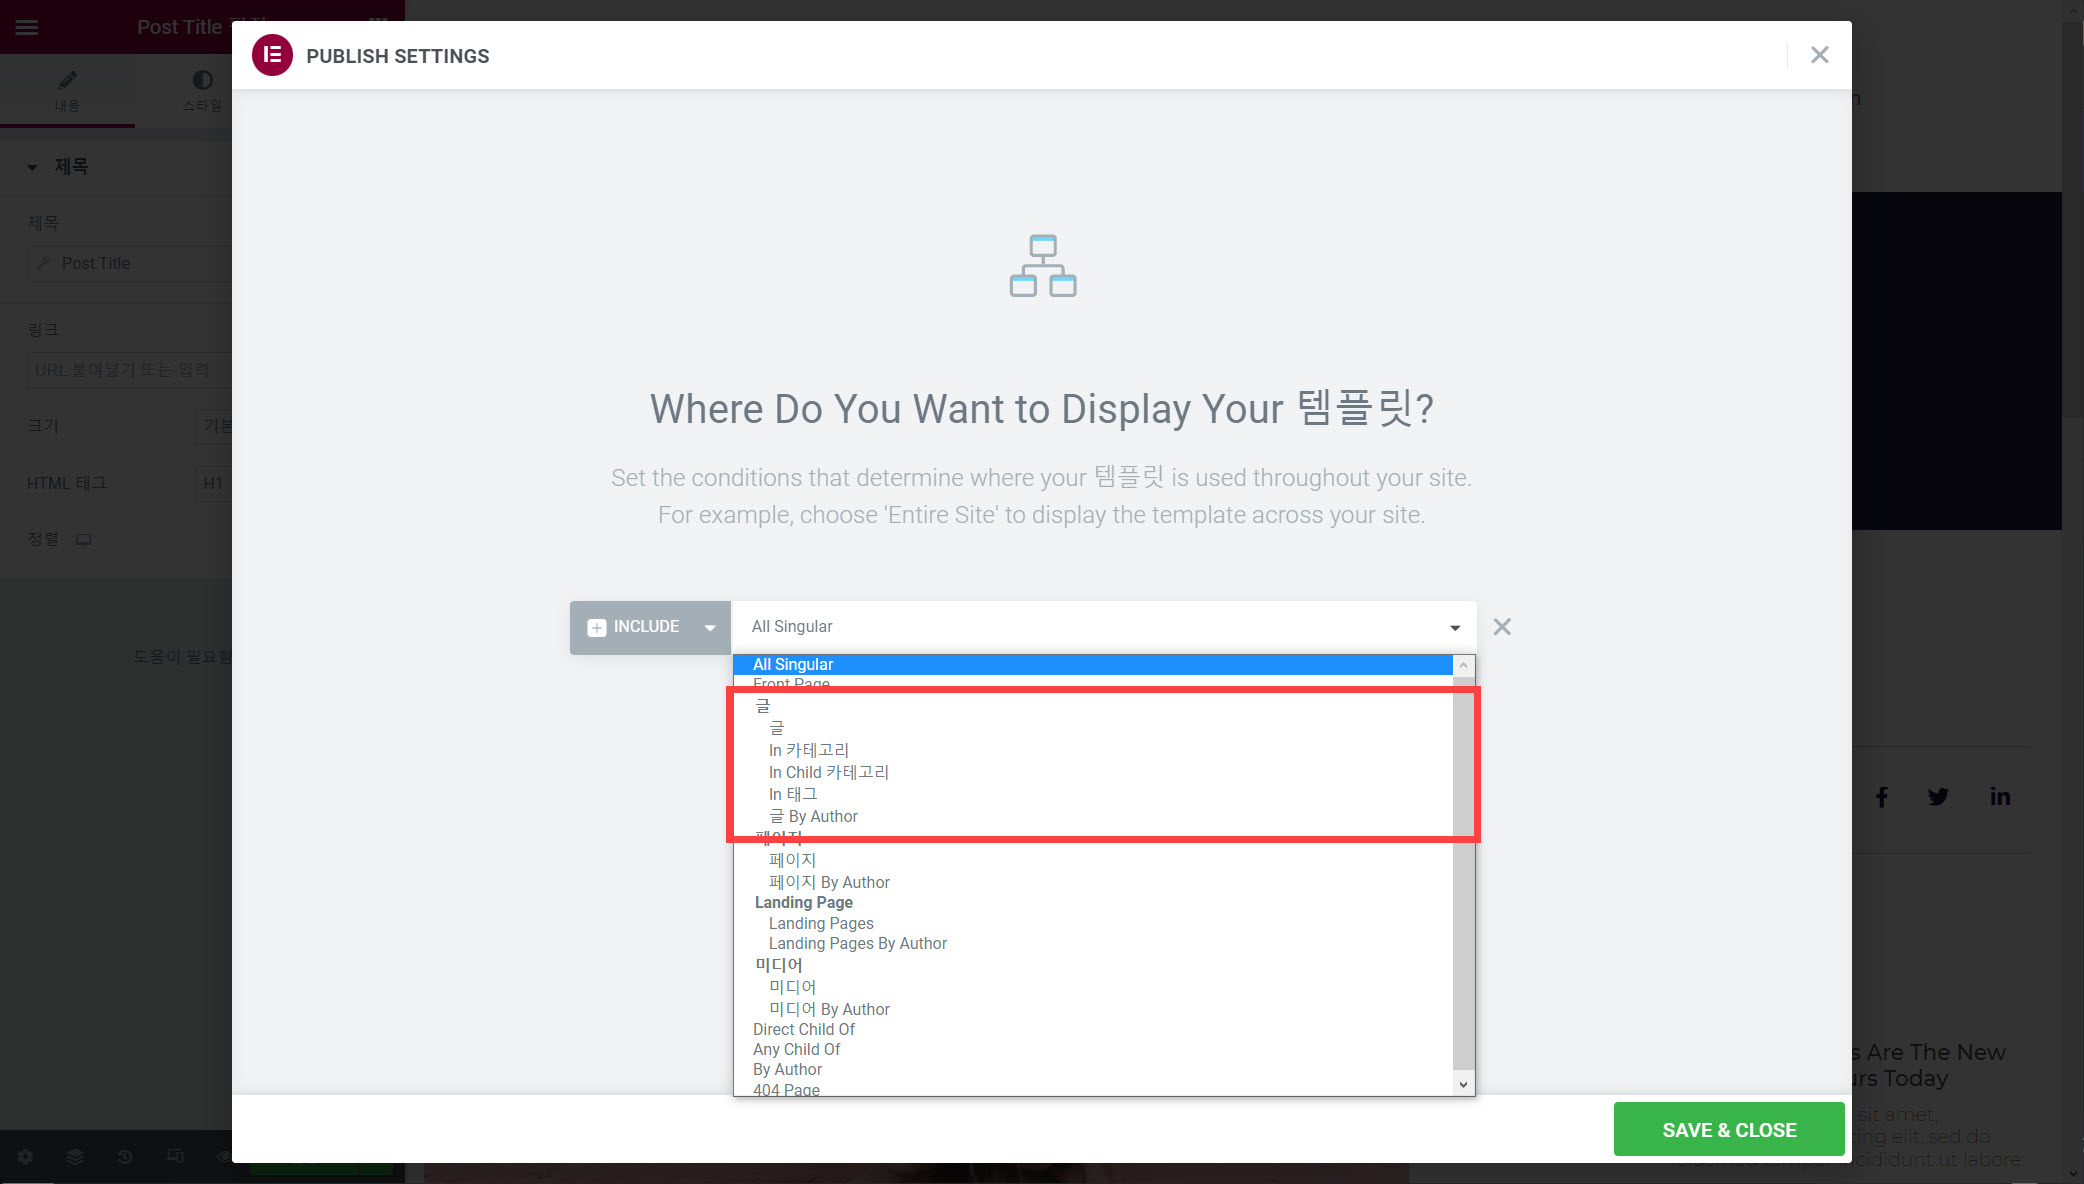The width and height of the screenshot is (2084, 1184).
Task: Click the Facebook share icon
Action: (1881, 796)
